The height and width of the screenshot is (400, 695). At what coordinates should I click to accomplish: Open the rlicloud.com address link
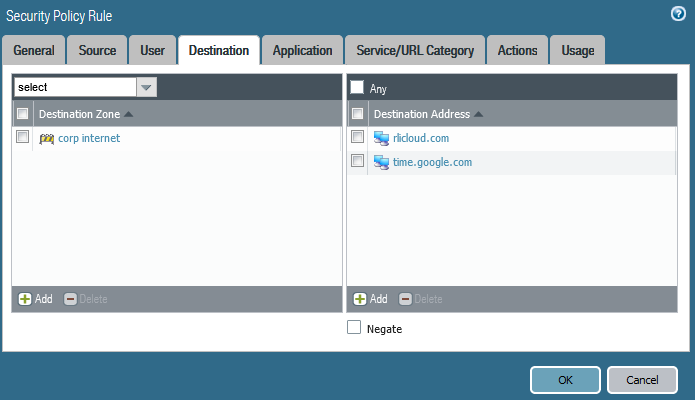pyautogui.click(x=421, y=138)
